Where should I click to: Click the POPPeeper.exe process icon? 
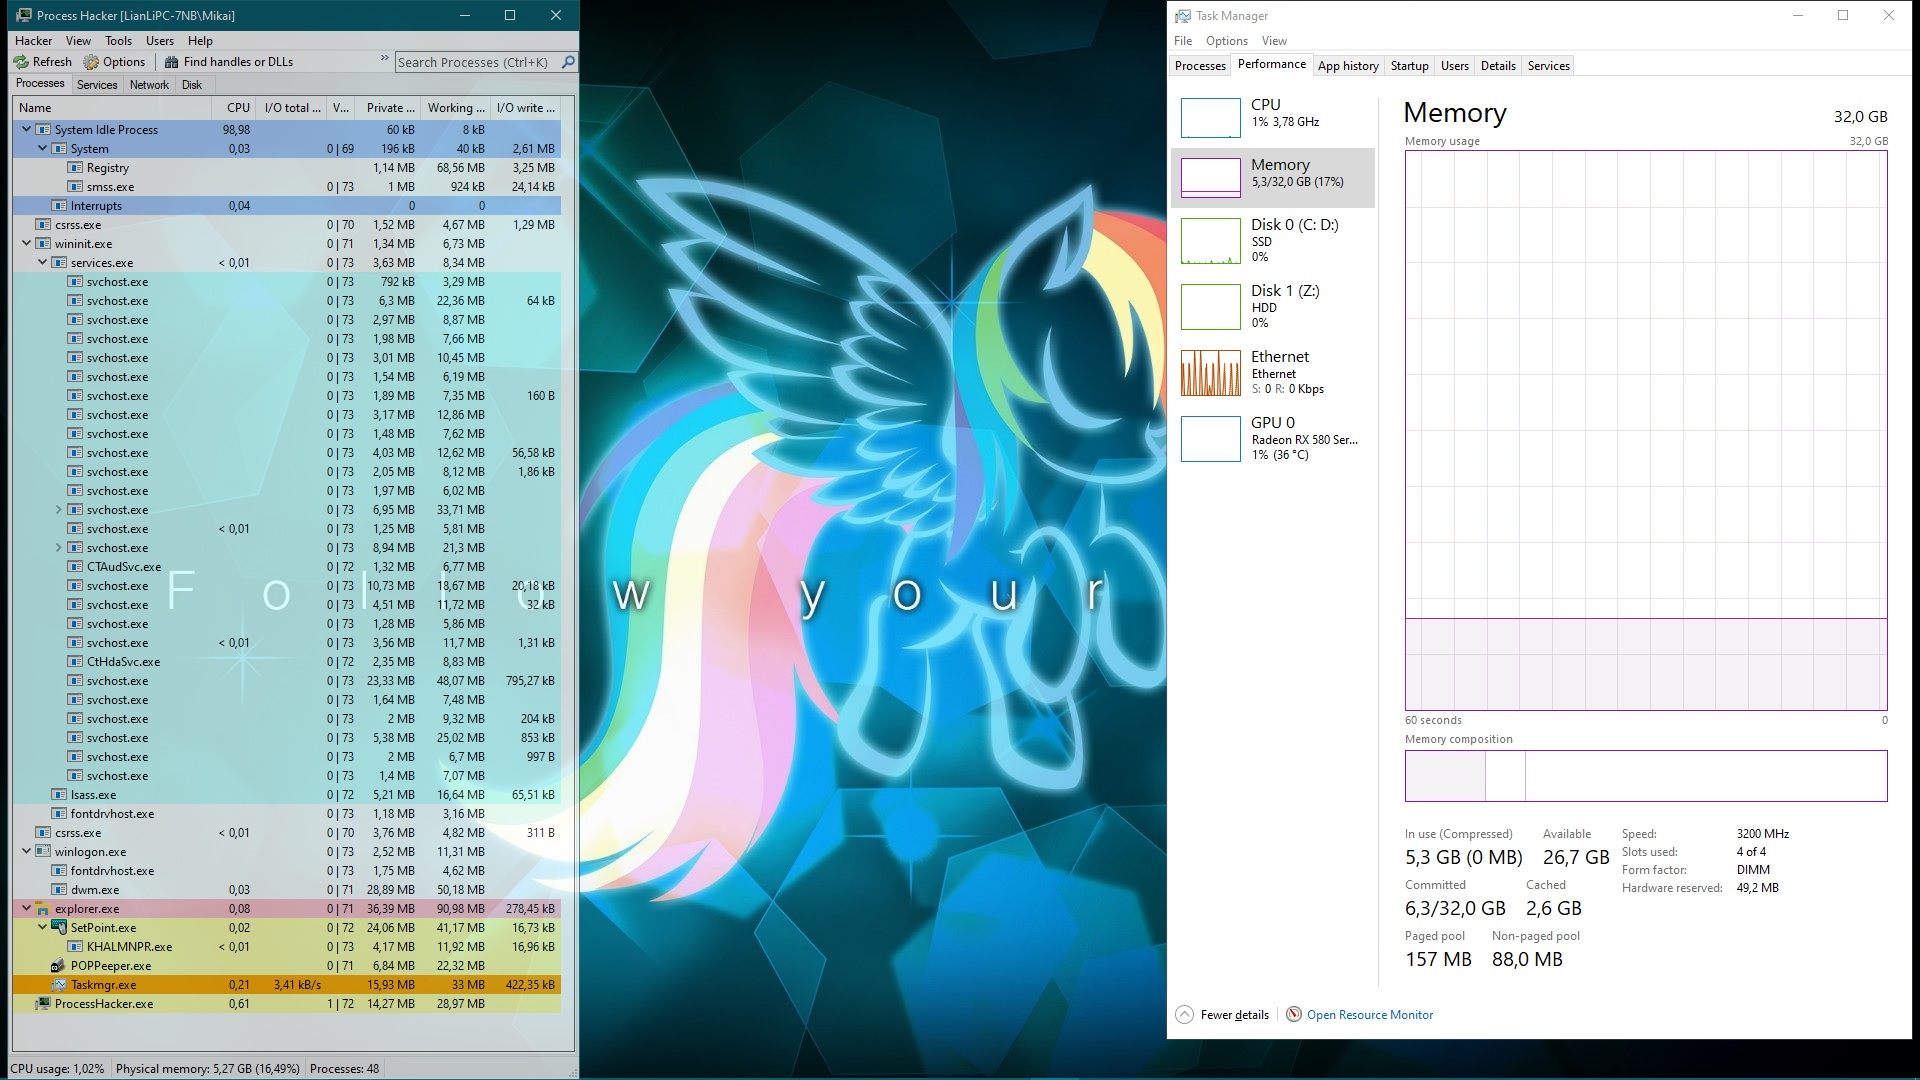(59, 966)
